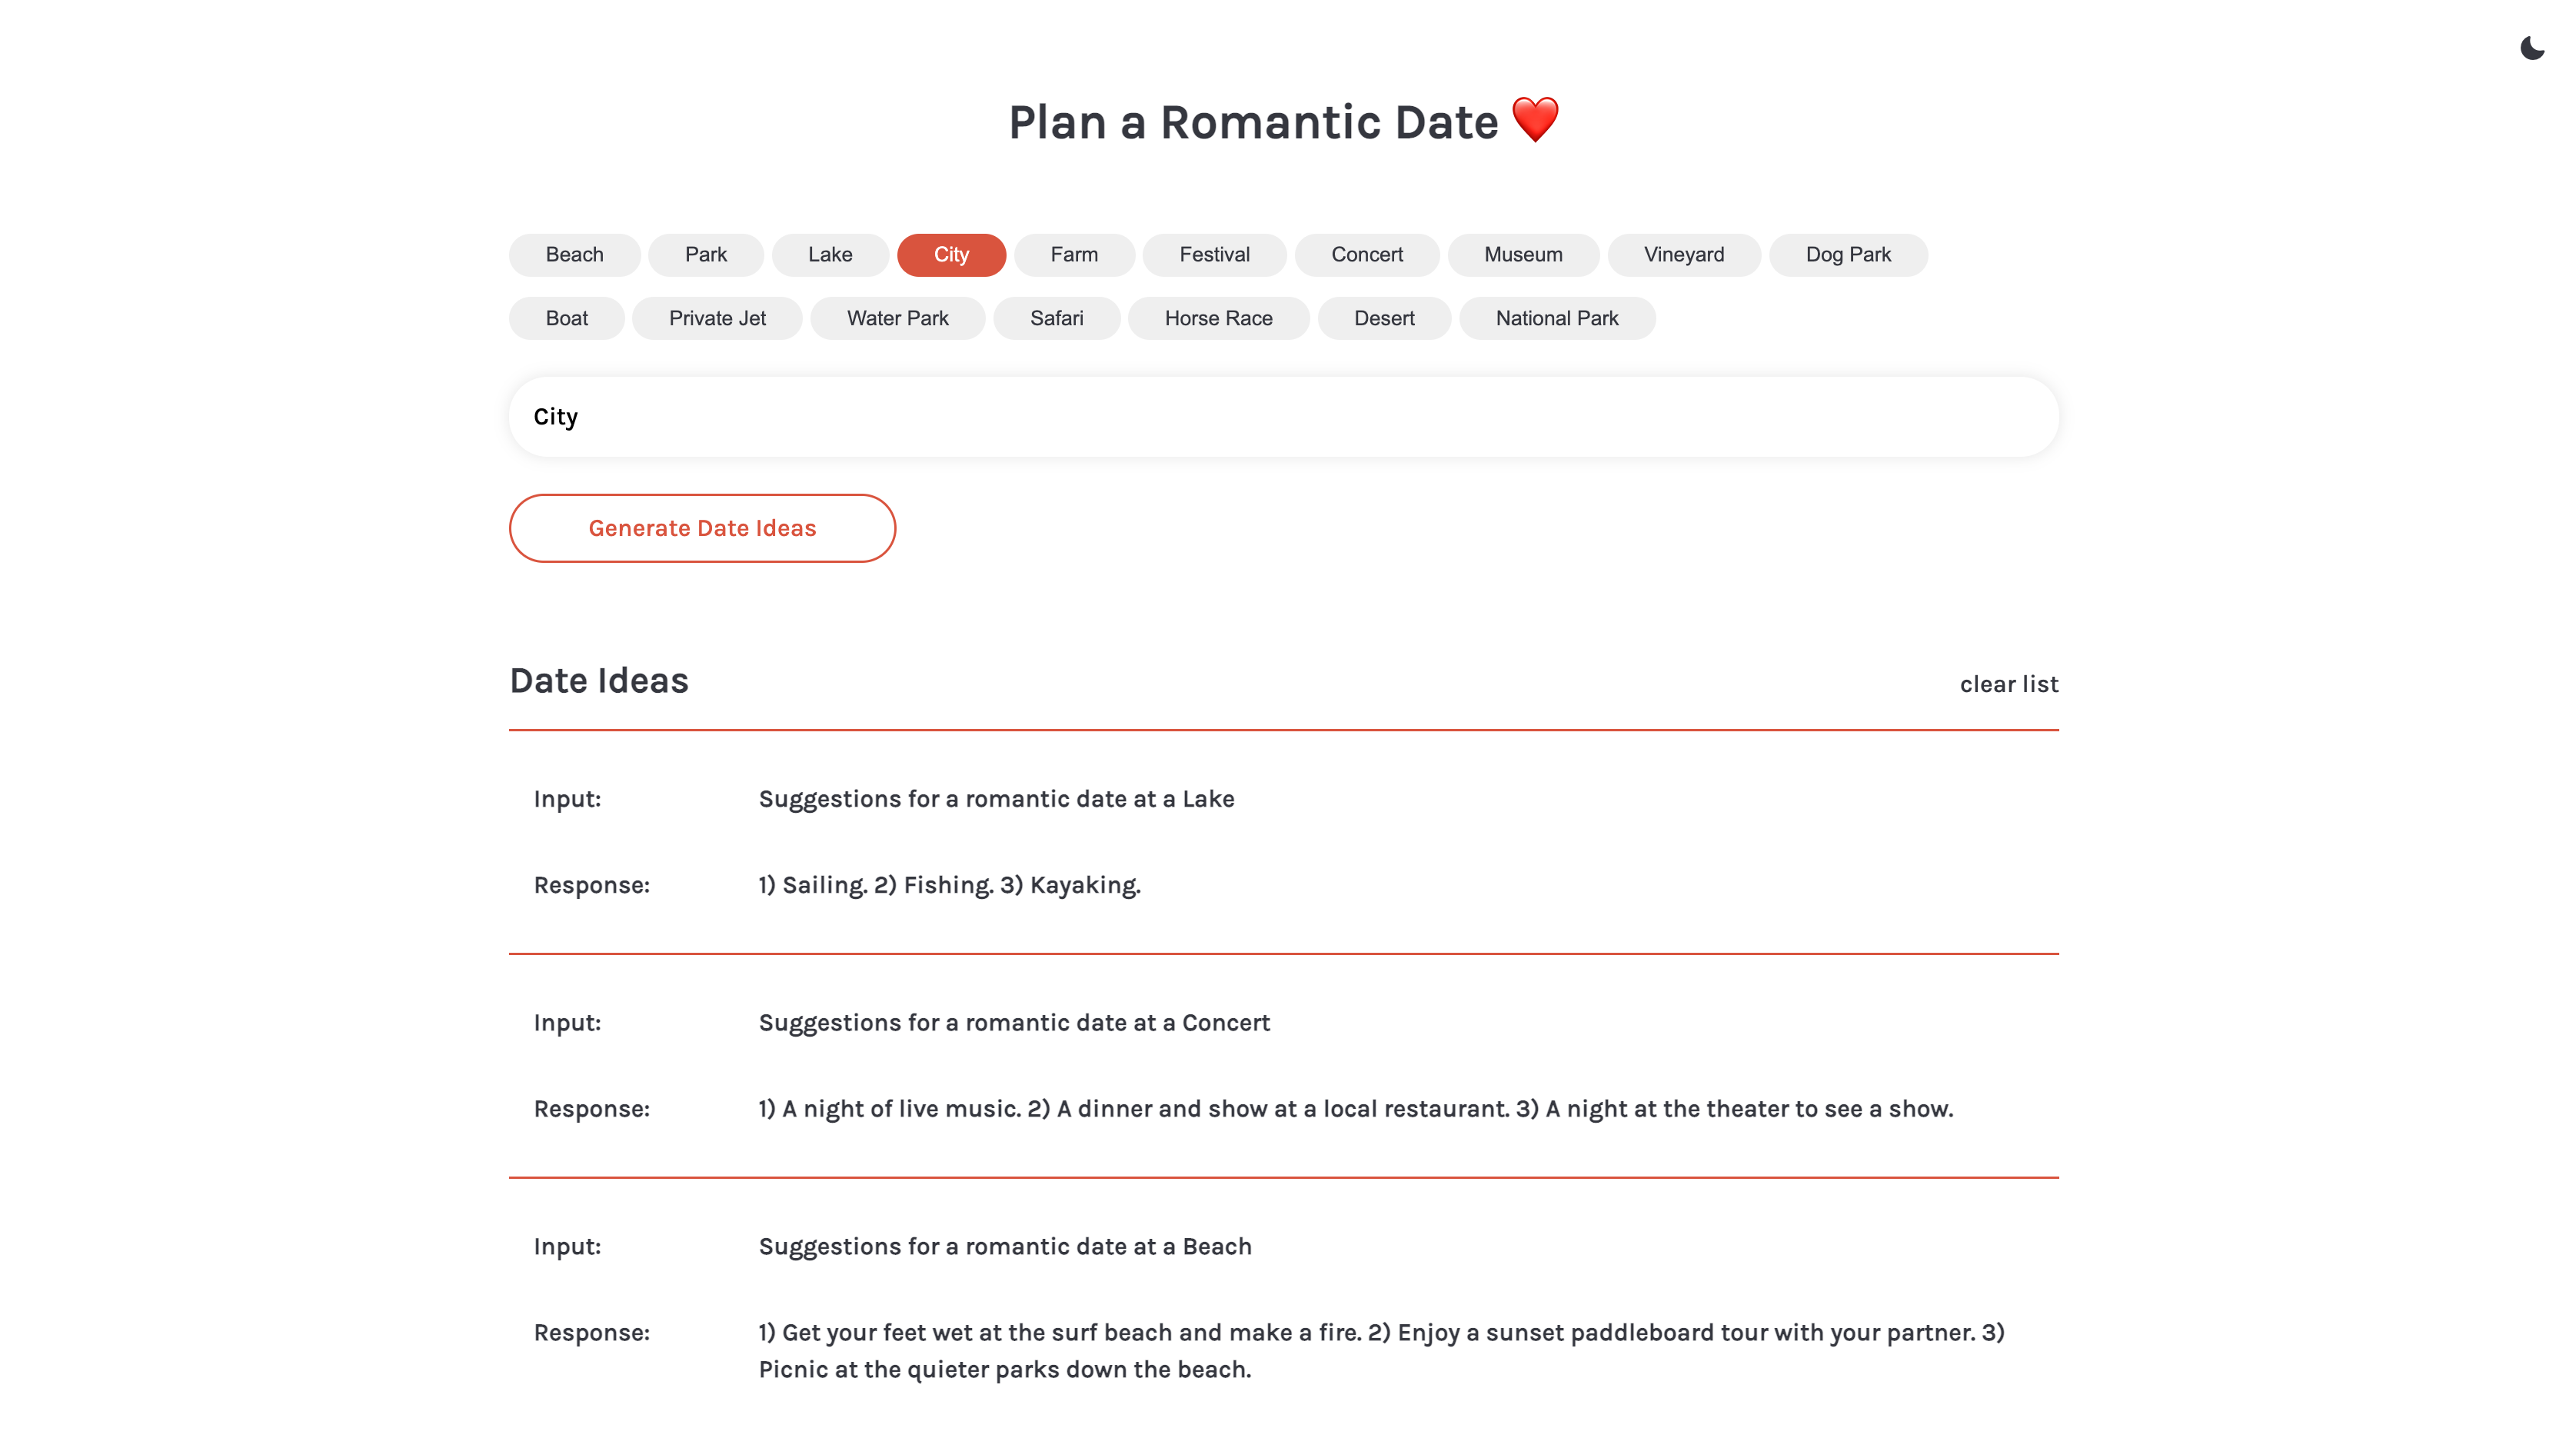This screenshot has width=2576, height=1438.
Task: Select the Safari chip
Action: pyautogui.click(x=1056, y=318)
